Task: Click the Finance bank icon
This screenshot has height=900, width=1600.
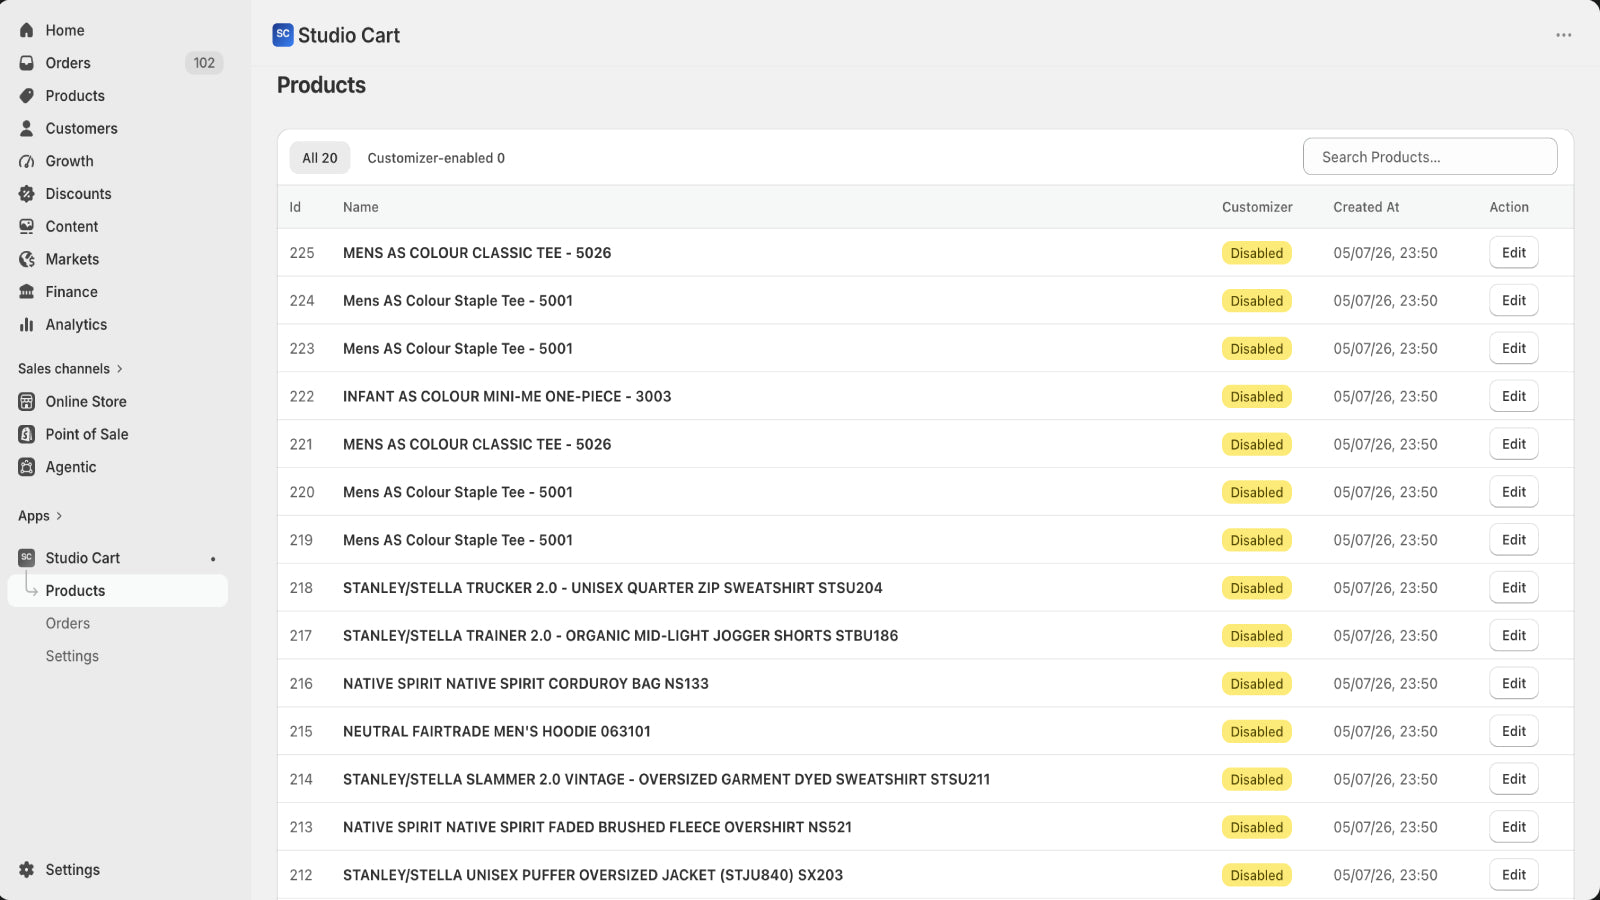Action: coord(27,292)
